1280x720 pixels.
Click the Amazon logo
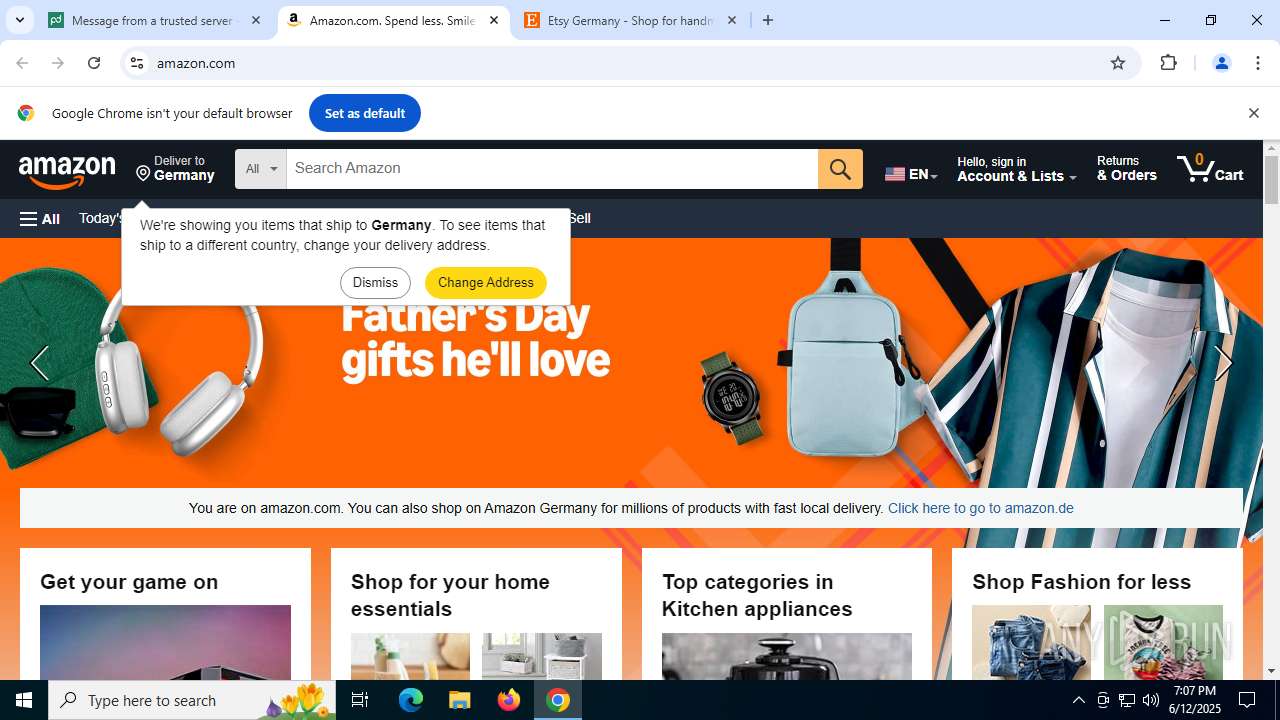click(x=67, y=171)
